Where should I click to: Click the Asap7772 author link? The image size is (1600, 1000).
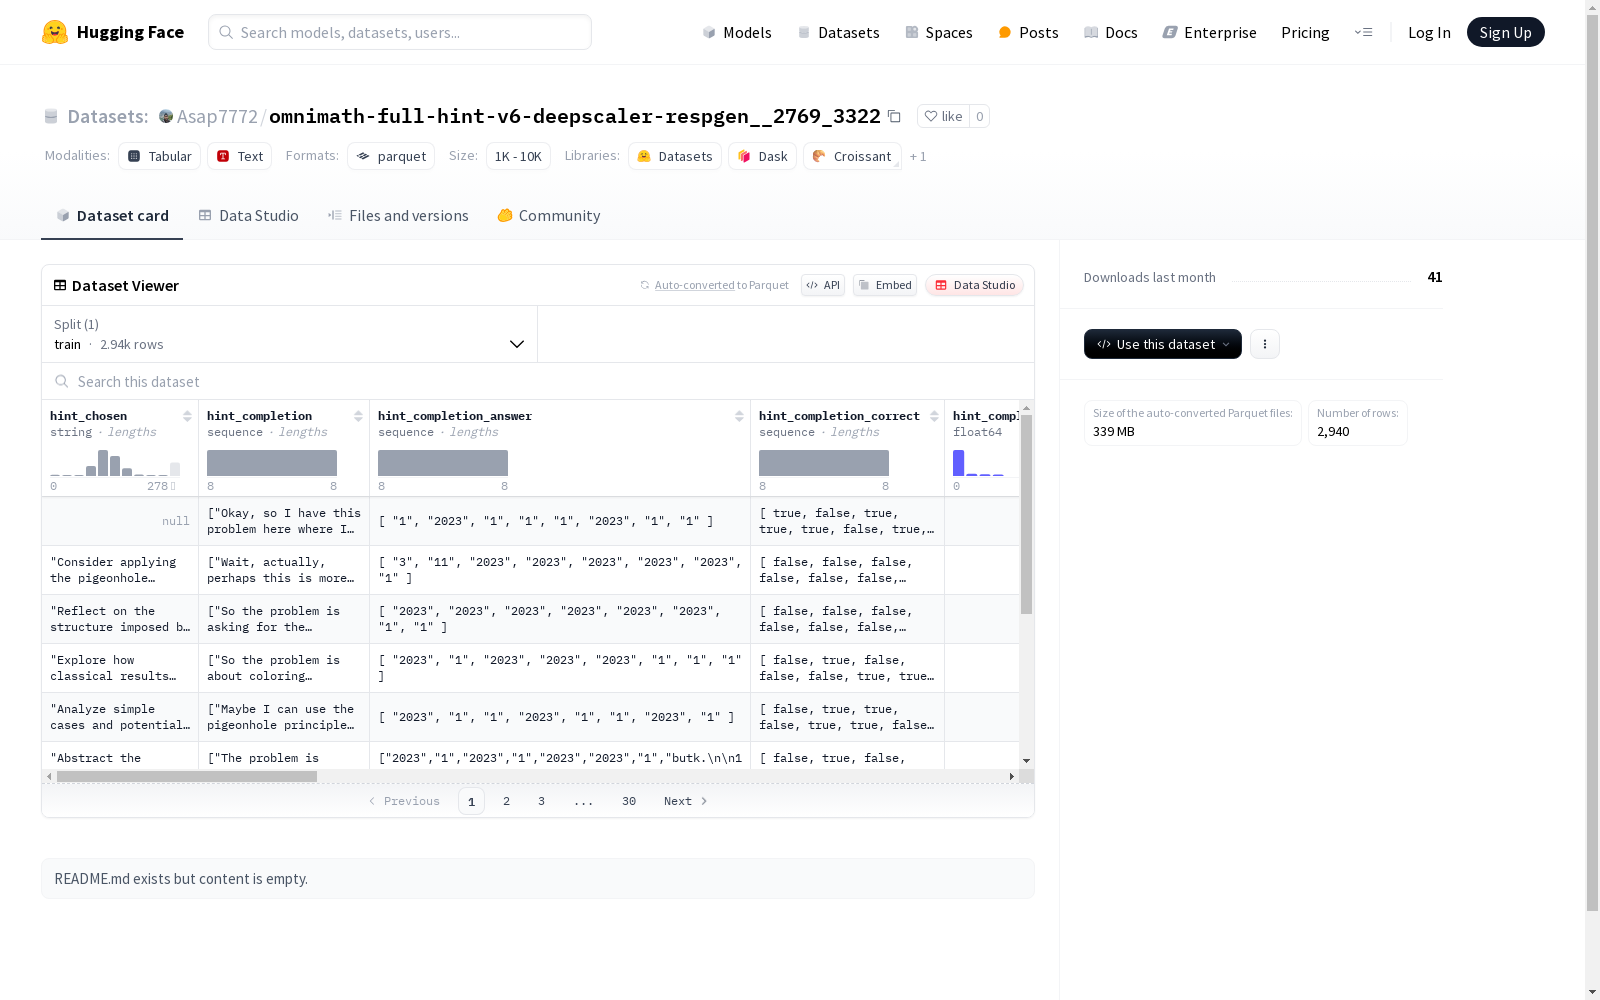coord(217,116)
